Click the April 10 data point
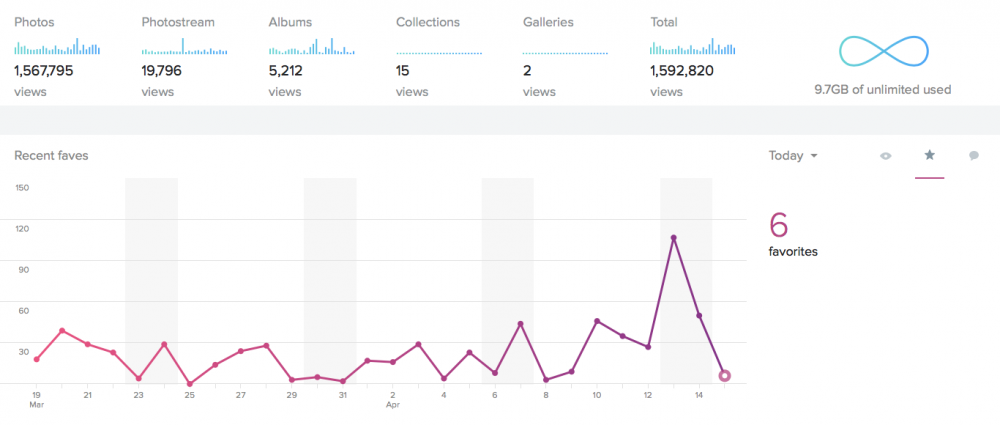 pyautogui.click(x=597, y=321)
